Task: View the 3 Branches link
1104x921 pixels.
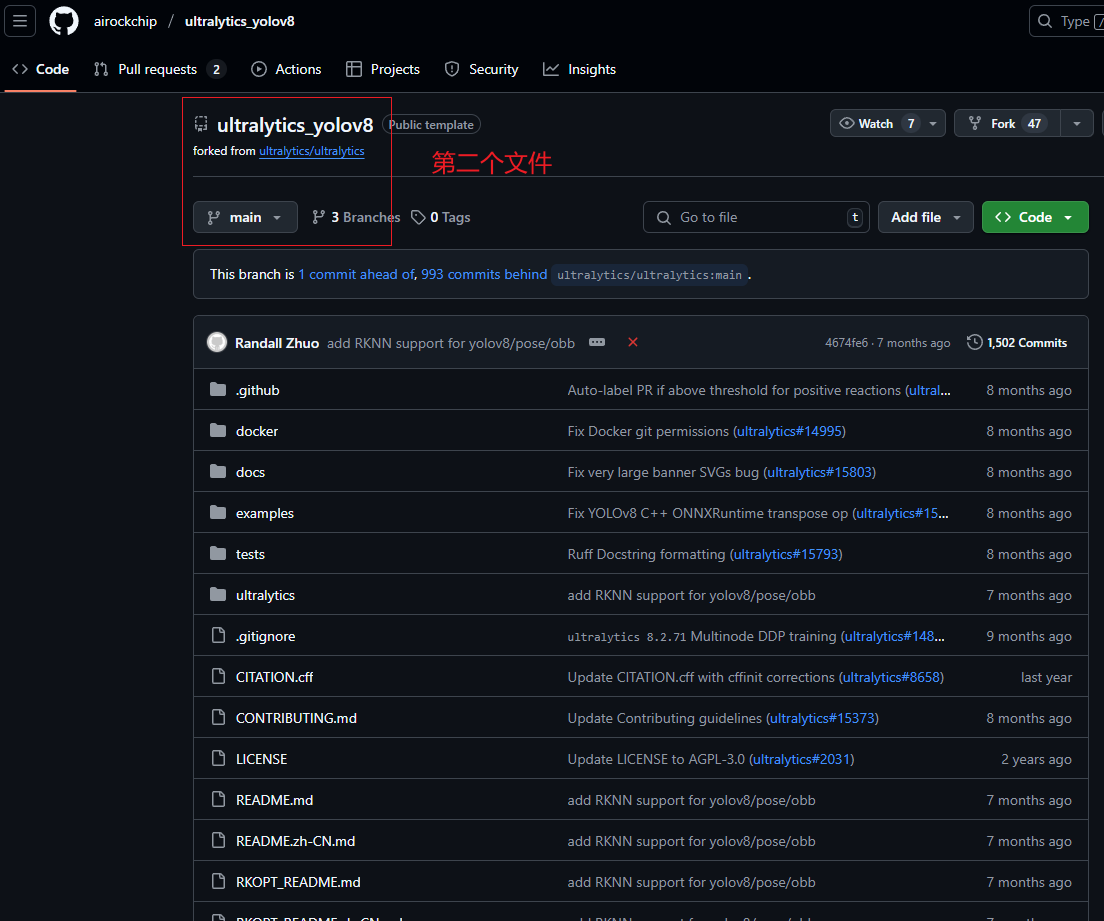Action: [356, 218]
